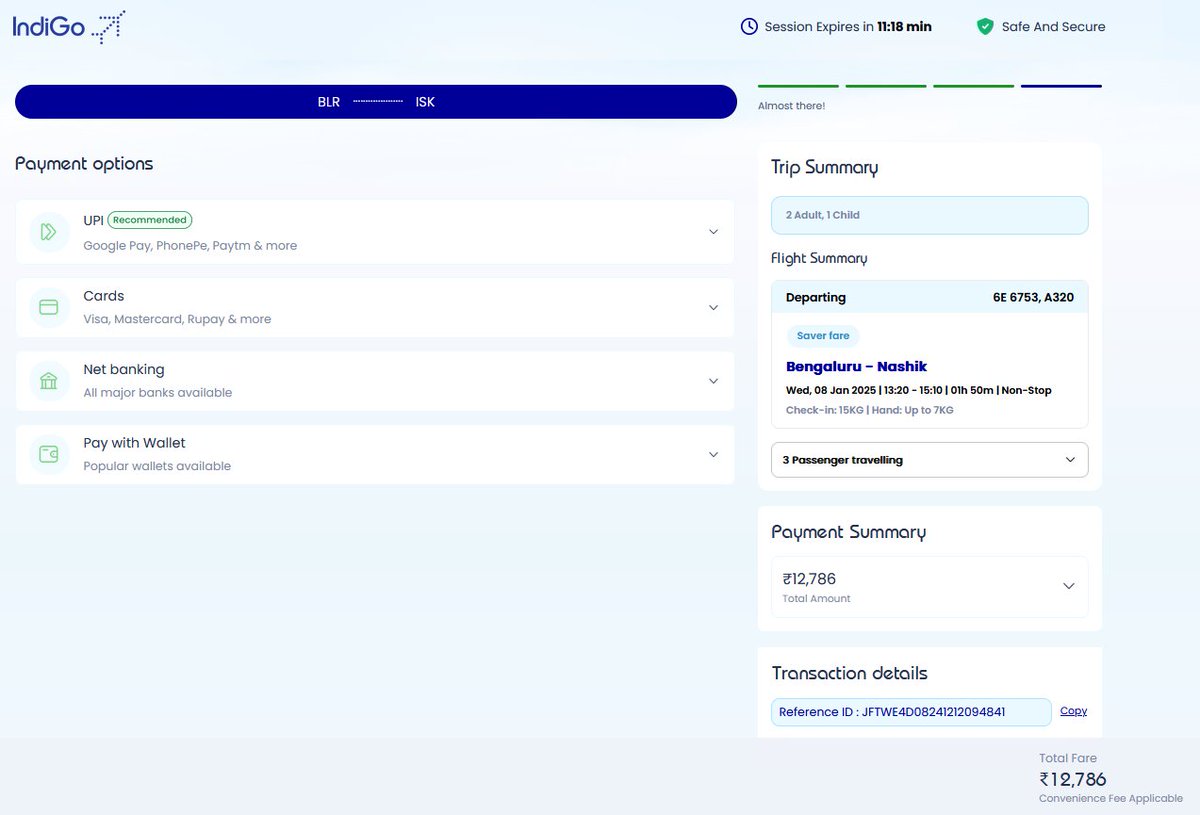1200x815 pixels.
Task: Click the Payment options heading
Action: [84, 164]
